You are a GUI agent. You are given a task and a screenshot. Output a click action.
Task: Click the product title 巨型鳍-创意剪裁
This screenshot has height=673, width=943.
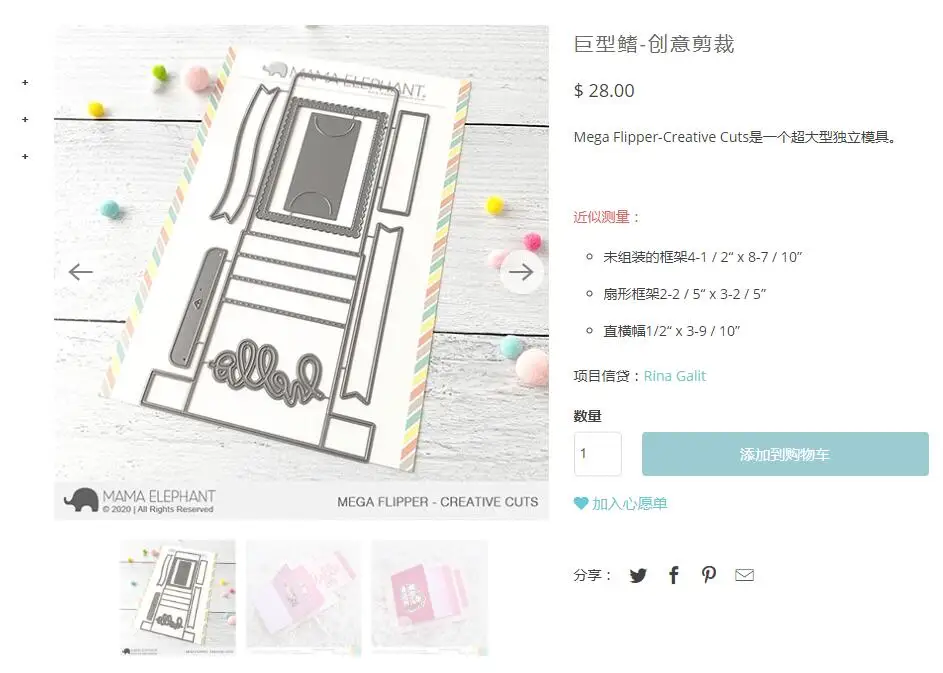click(654, 44)
